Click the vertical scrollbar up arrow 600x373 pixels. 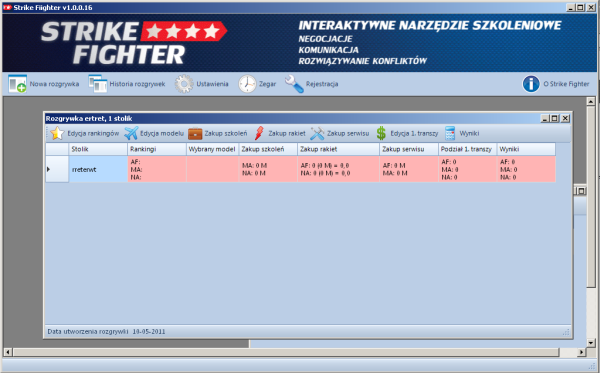click(x=591, y=101)
